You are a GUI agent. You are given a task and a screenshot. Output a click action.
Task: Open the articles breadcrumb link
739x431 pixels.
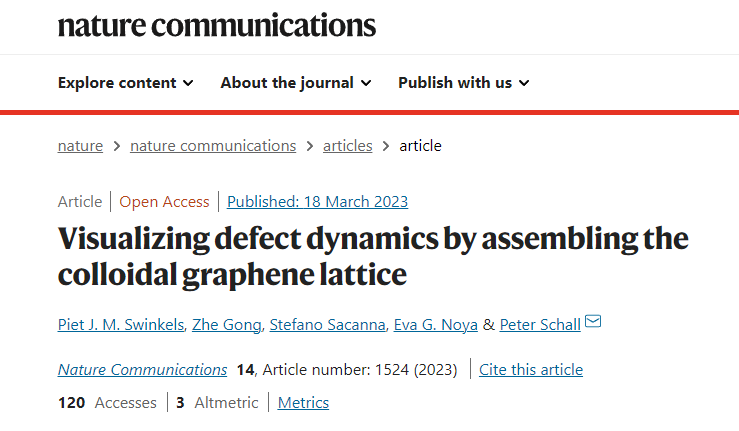tap(347, 146)
